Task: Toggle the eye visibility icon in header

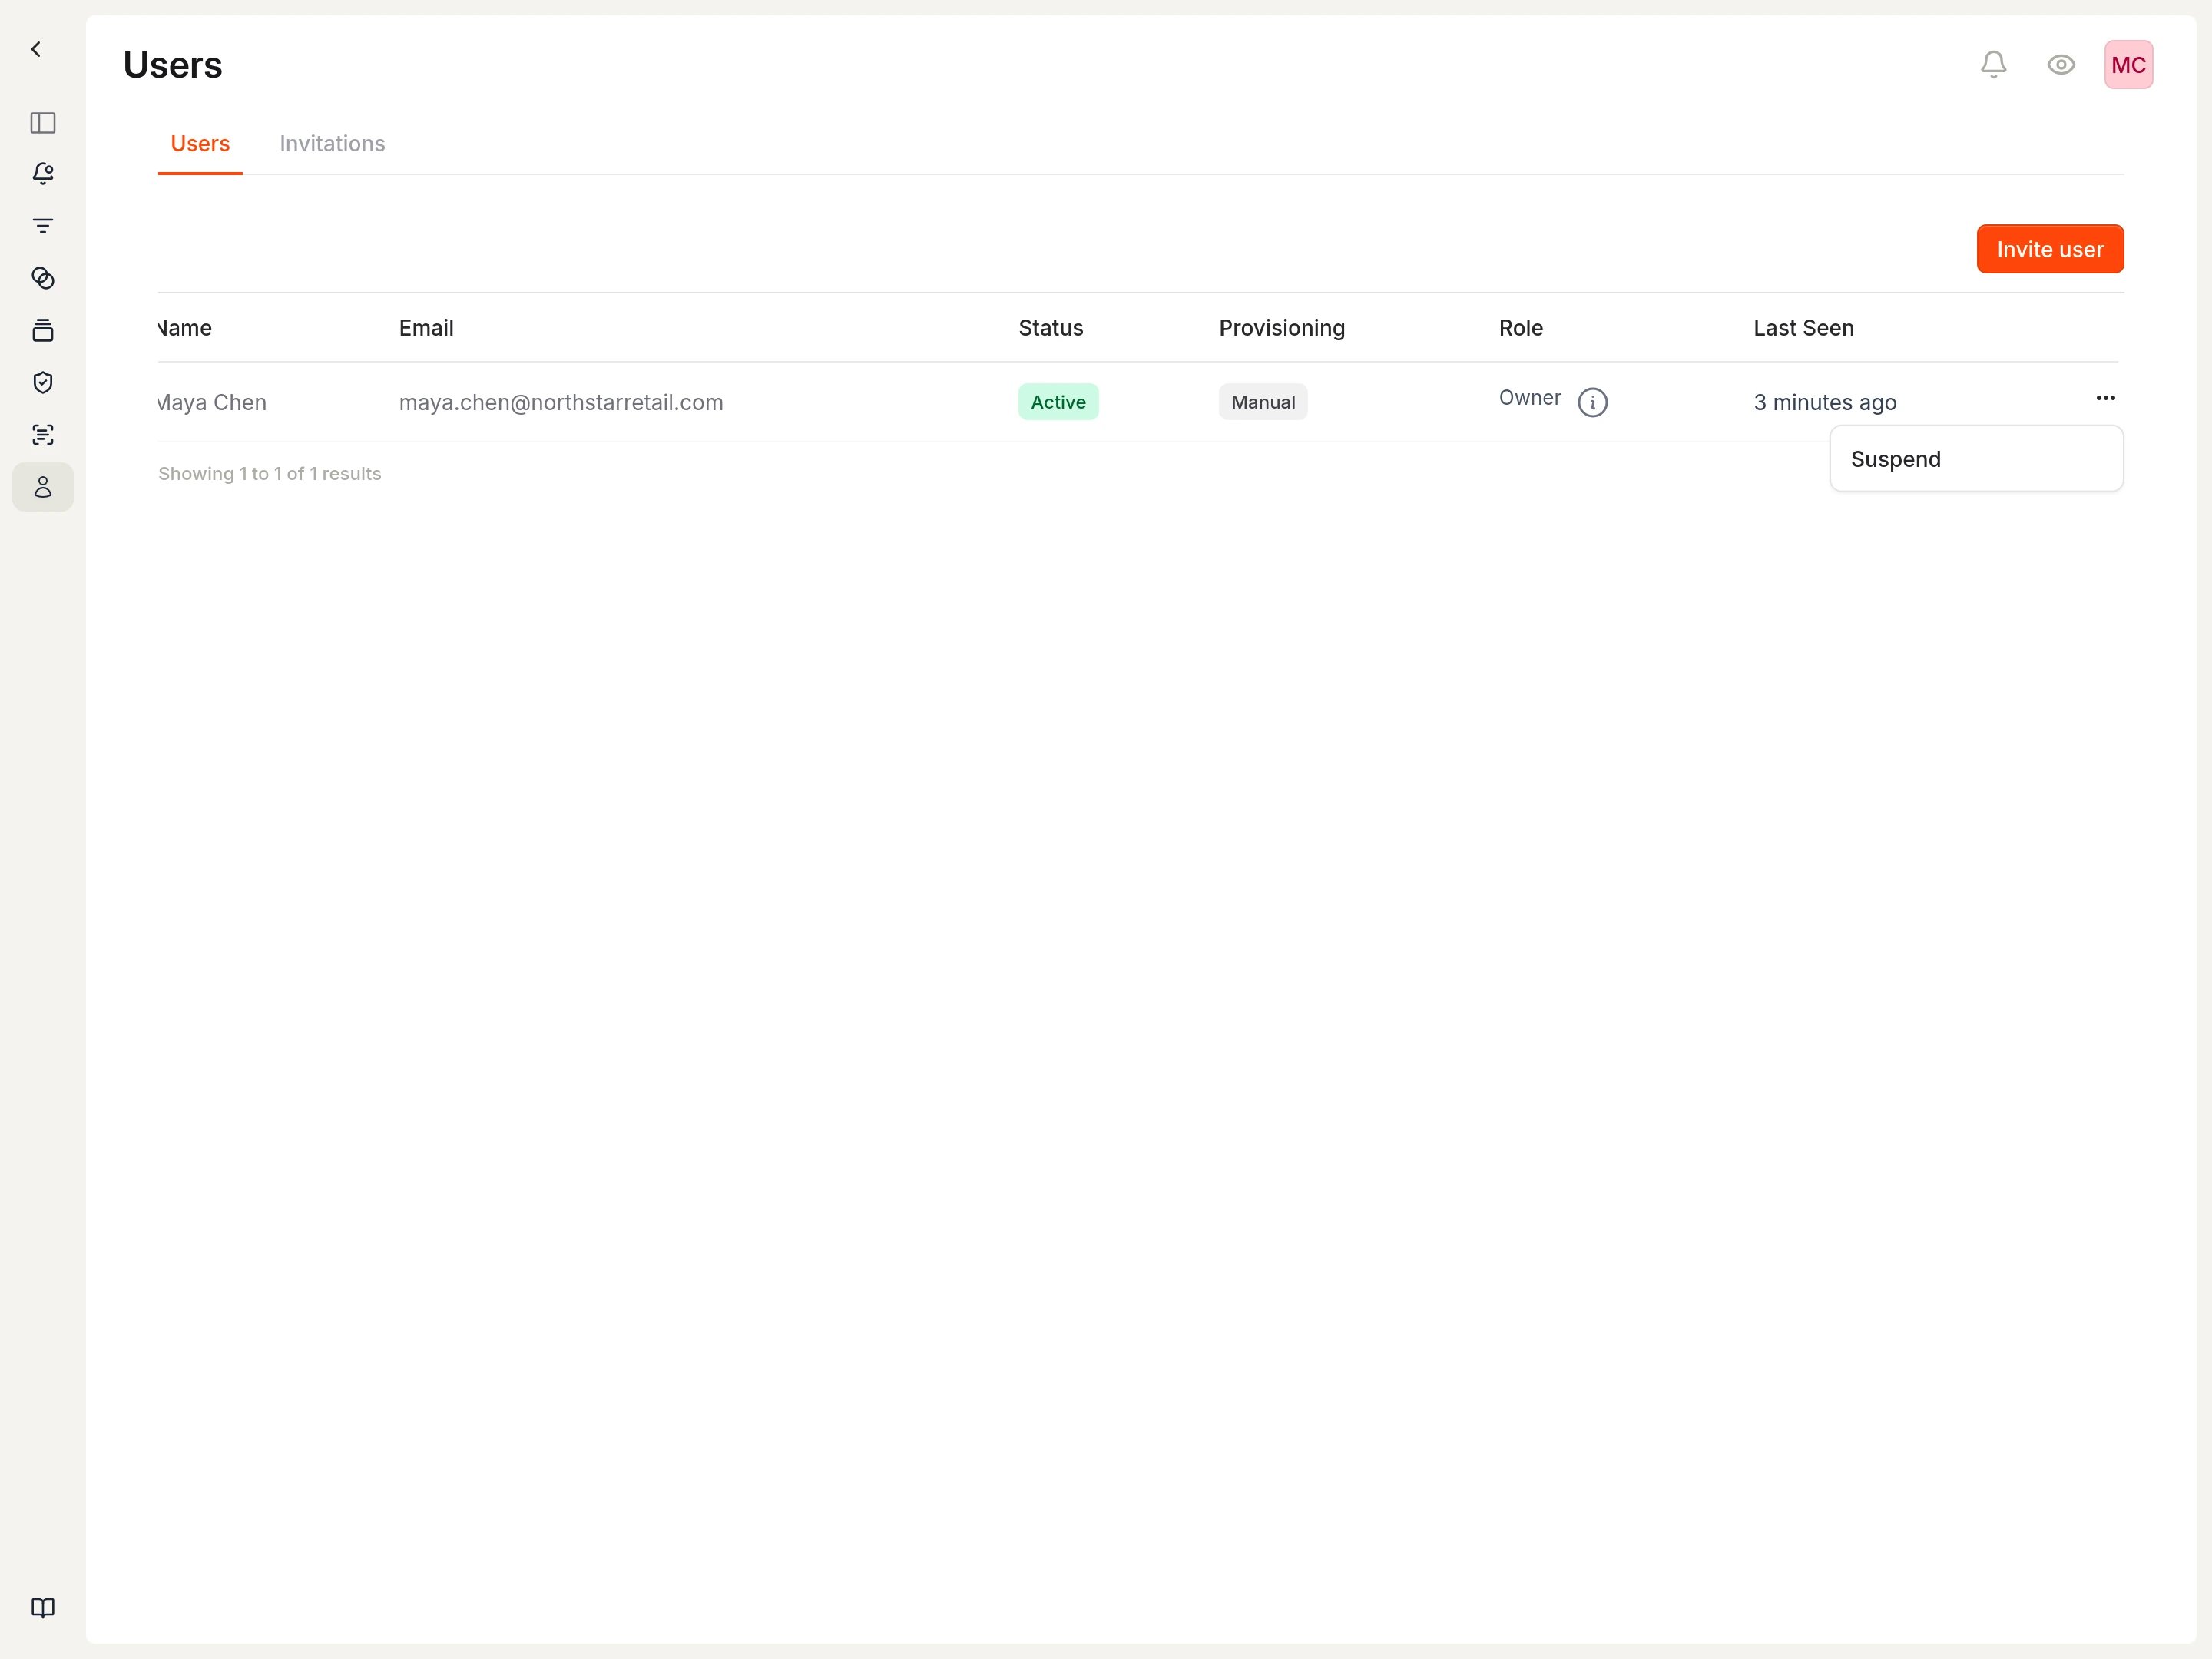Action: pos(2061,65)
